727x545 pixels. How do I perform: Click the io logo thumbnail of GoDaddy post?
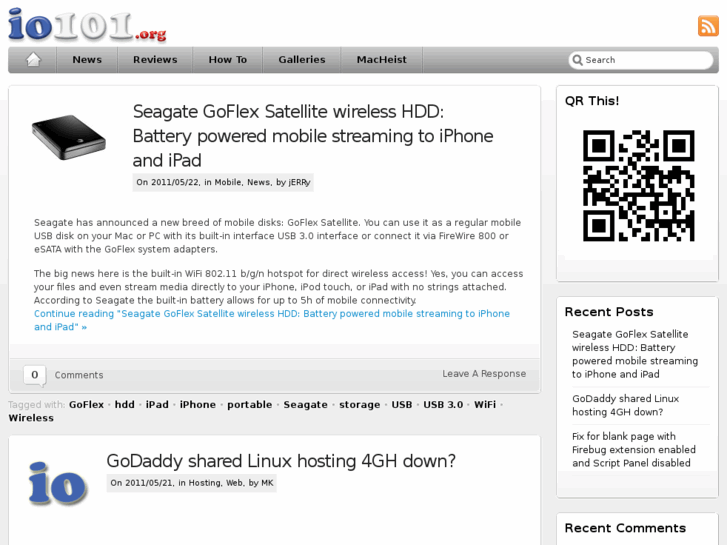point(57,482)
